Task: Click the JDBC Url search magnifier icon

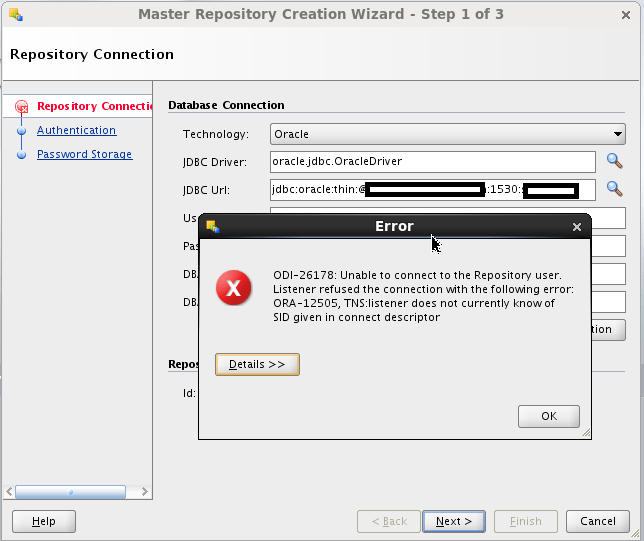Action: pyautogui.click(x=614, y=189)
